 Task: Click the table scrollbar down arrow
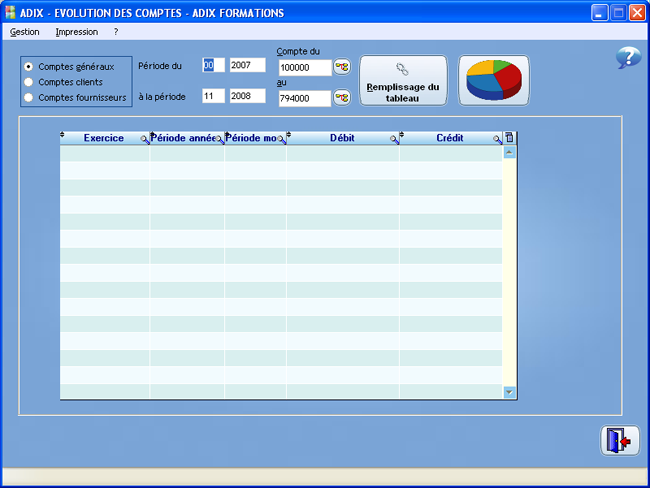[509, 392]
